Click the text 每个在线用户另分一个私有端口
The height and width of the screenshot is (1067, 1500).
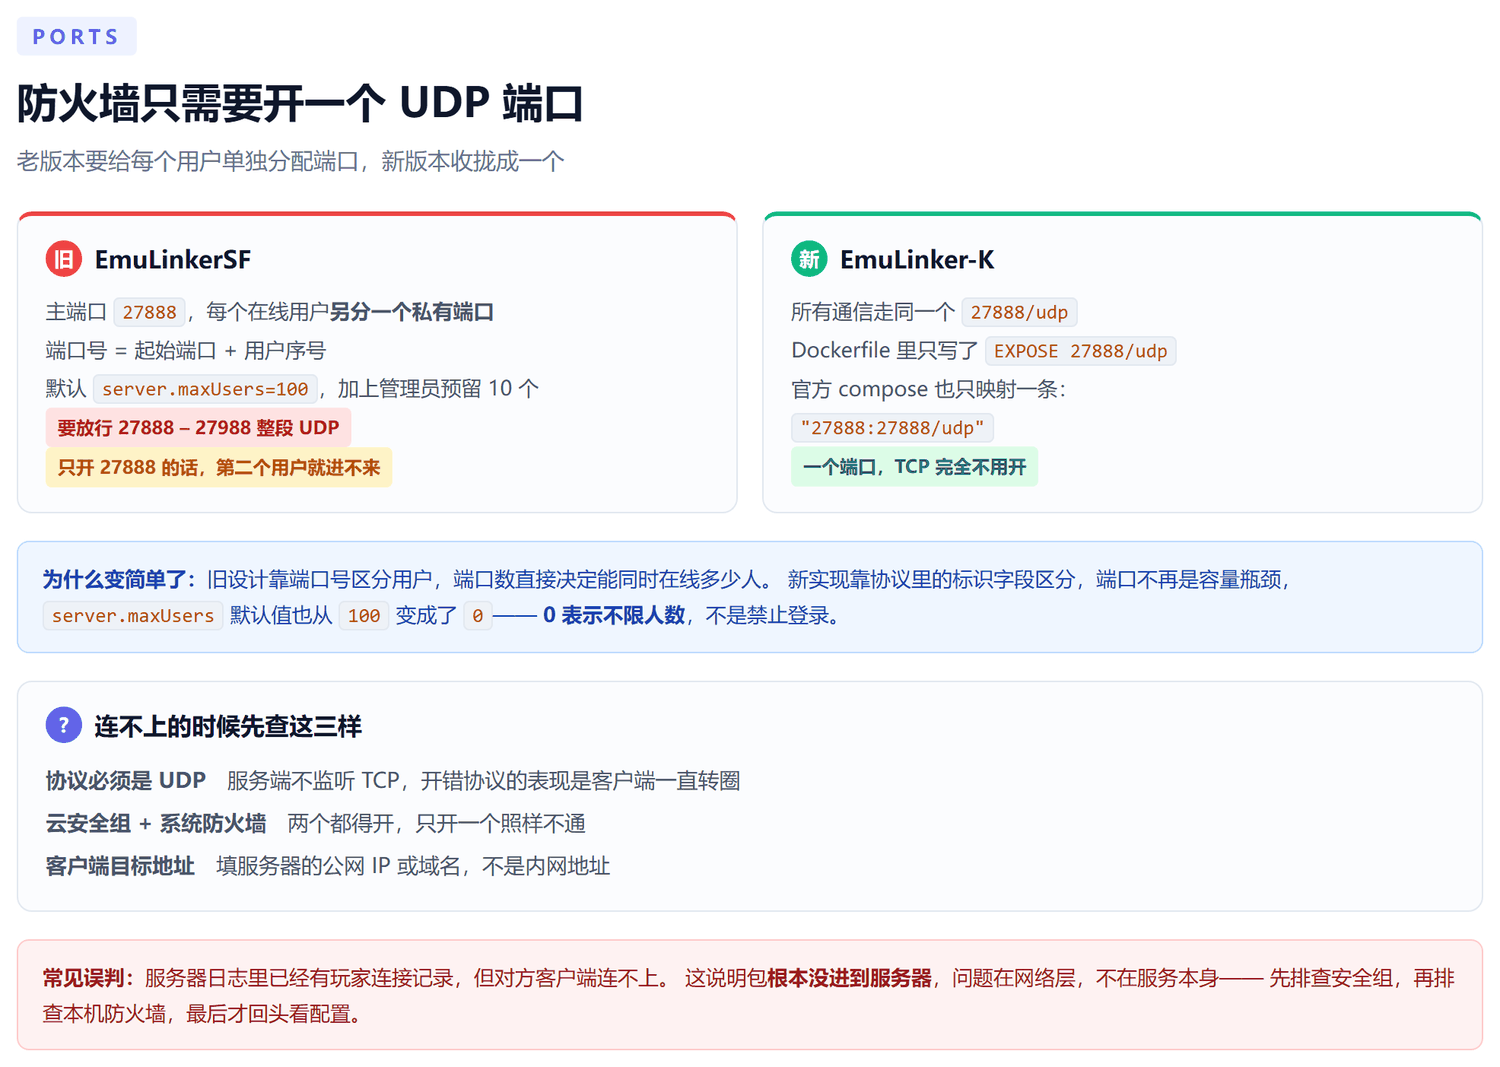[x=350, y=312]
